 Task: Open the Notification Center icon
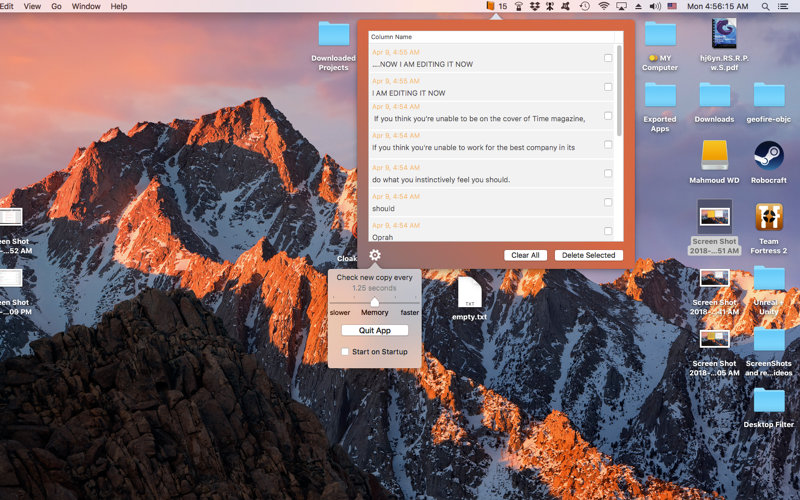(x=783, y=6)
